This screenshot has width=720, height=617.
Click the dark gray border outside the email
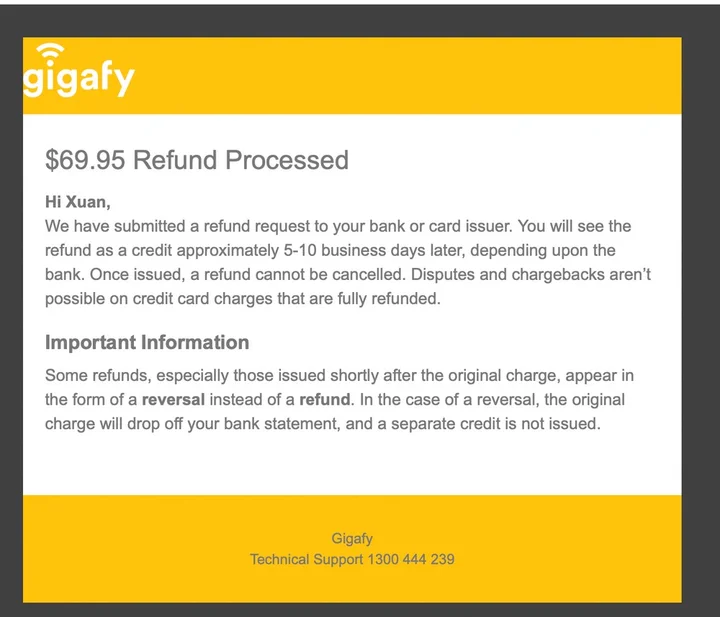tap(10, 300)
